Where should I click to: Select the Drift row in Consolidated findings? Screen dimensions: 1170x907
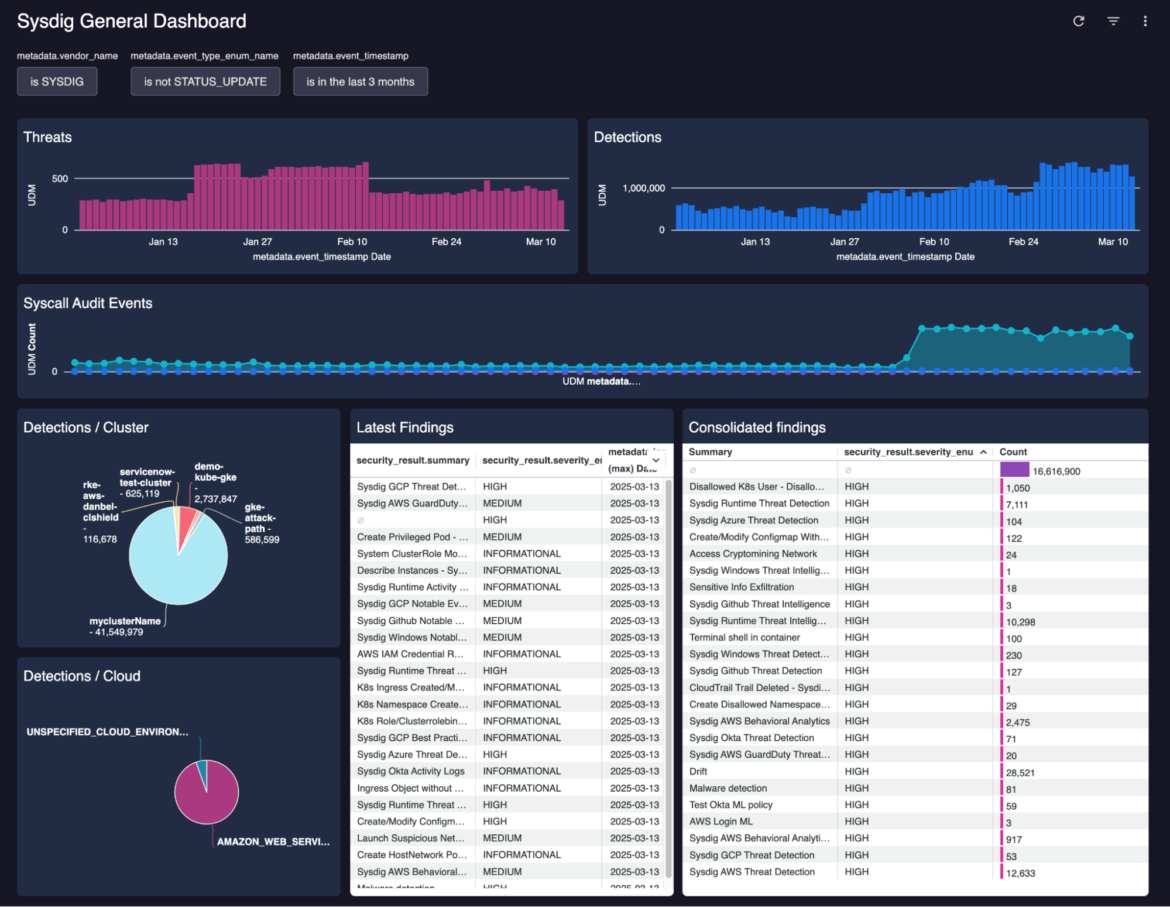915,771
